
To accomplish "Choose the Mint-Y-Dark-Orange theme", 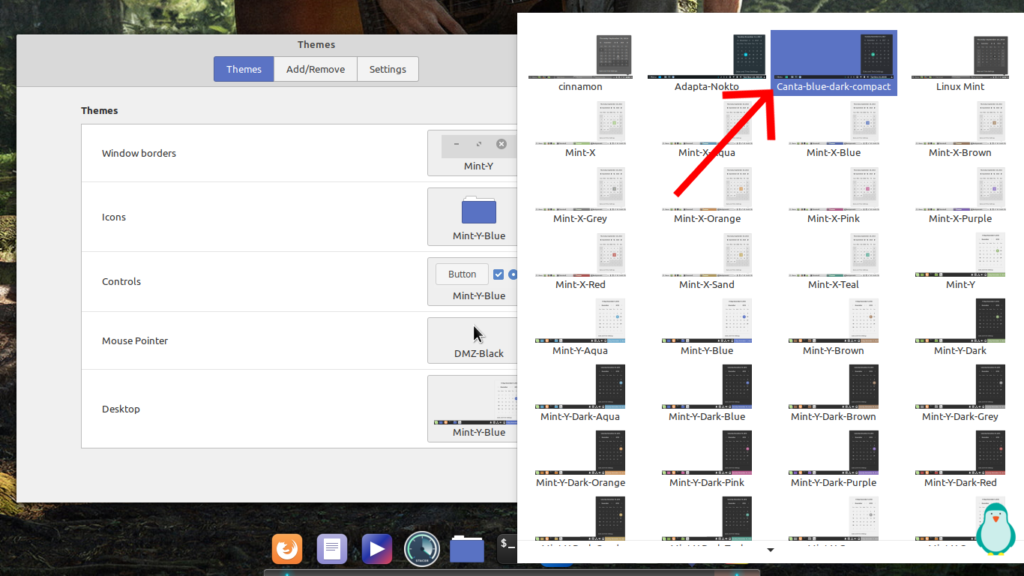I will [x=580, y=459].
